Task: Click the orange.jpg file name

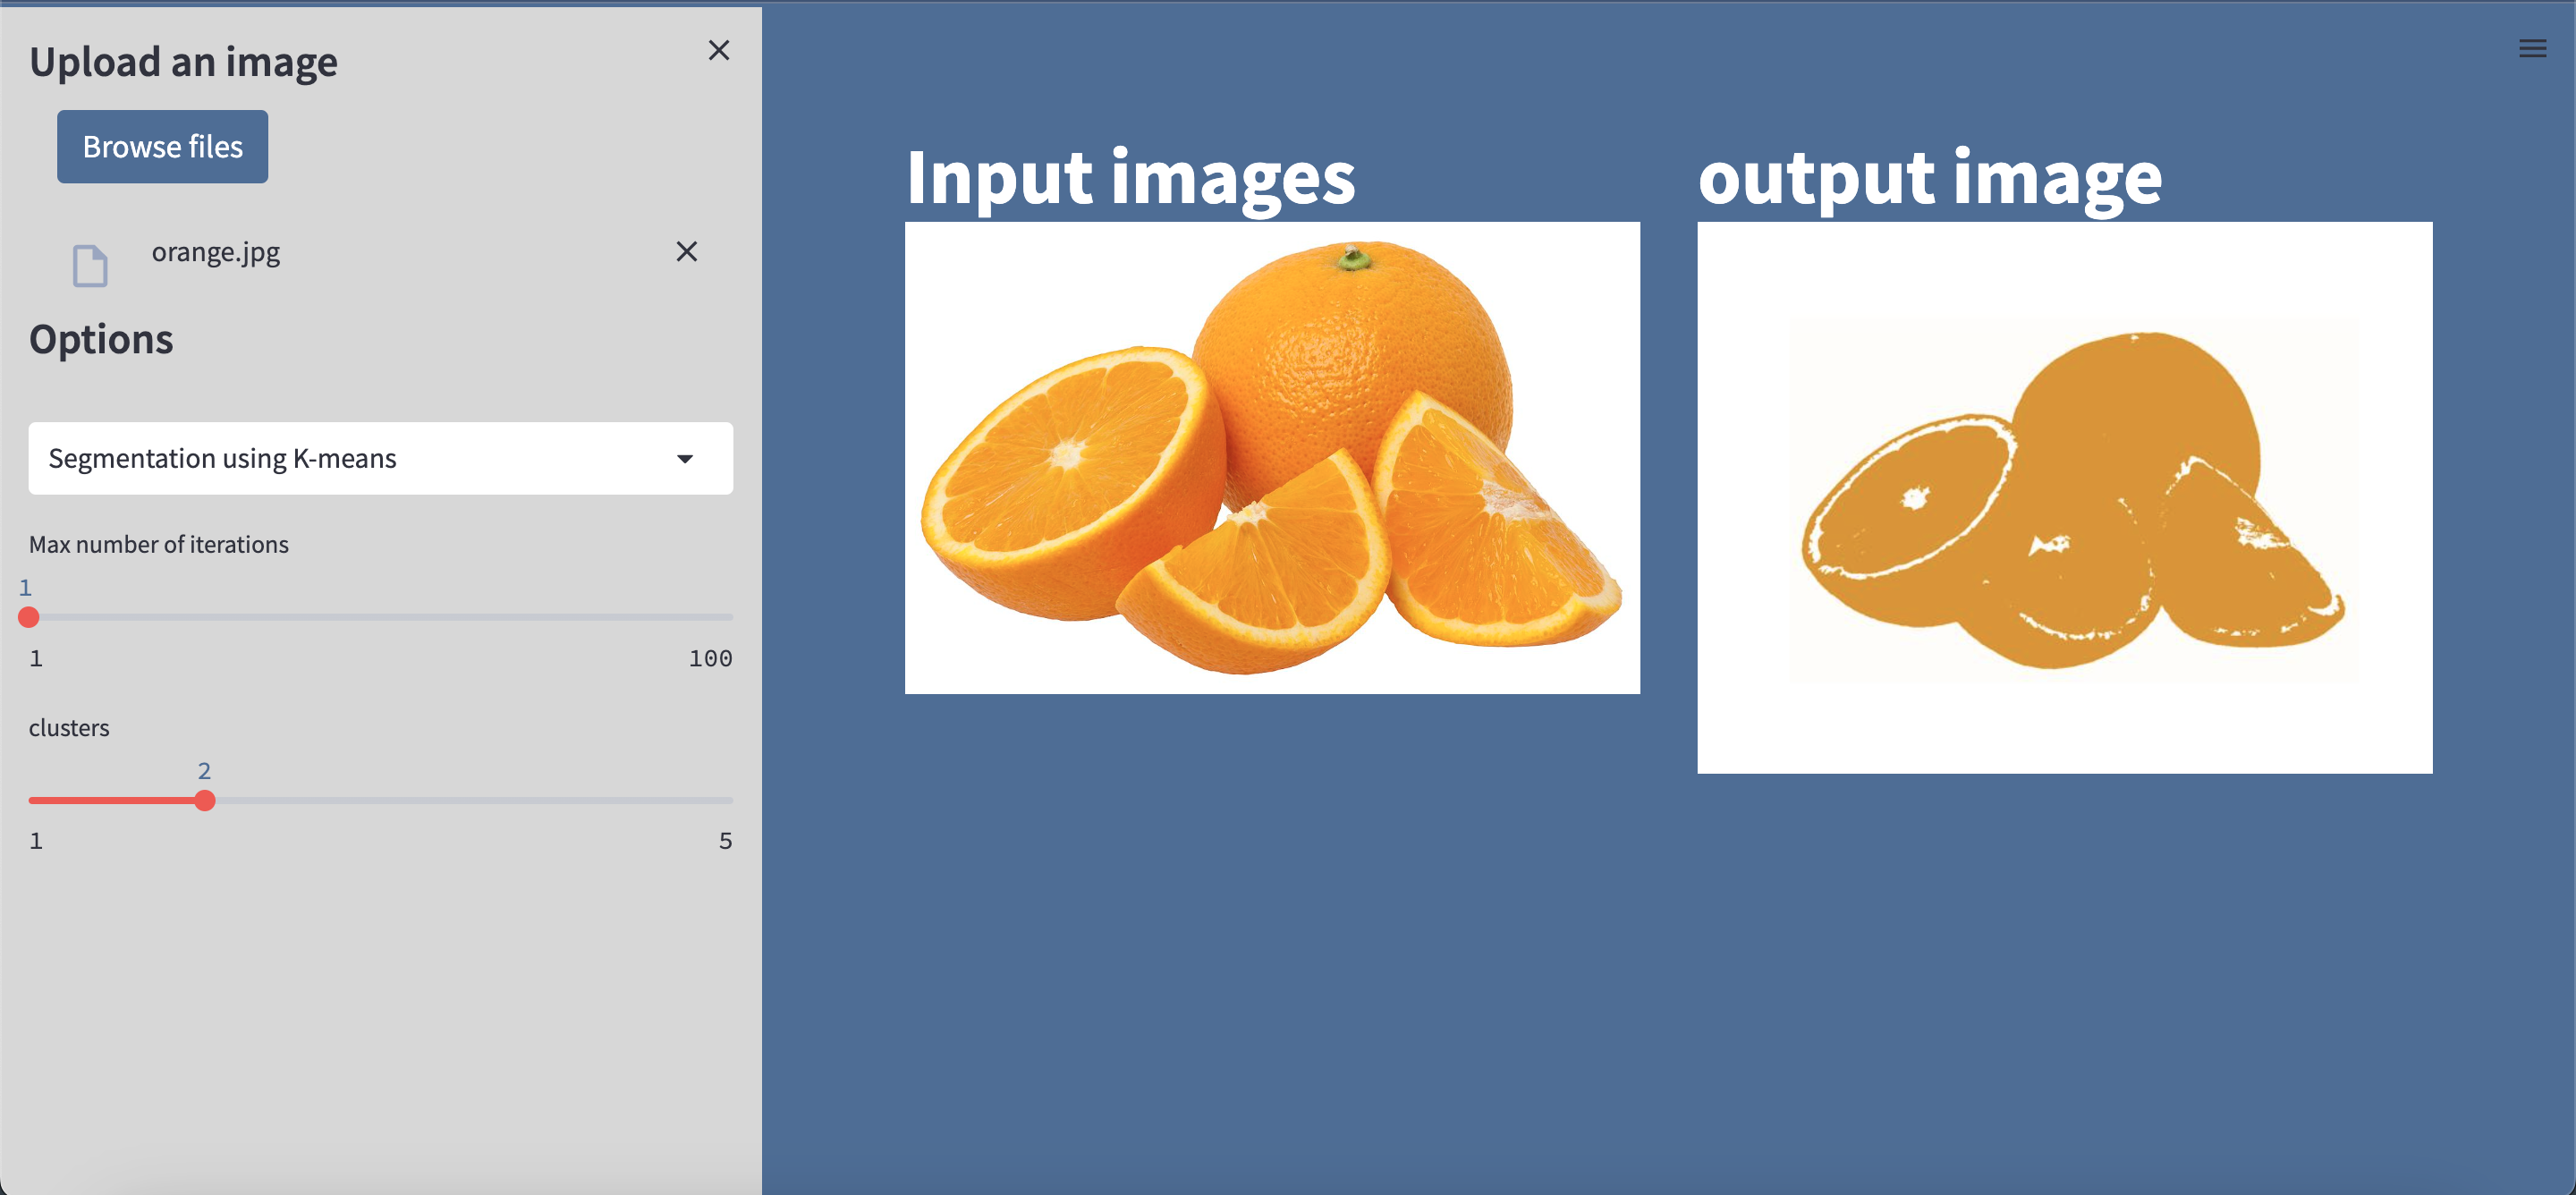Action: 215,252
